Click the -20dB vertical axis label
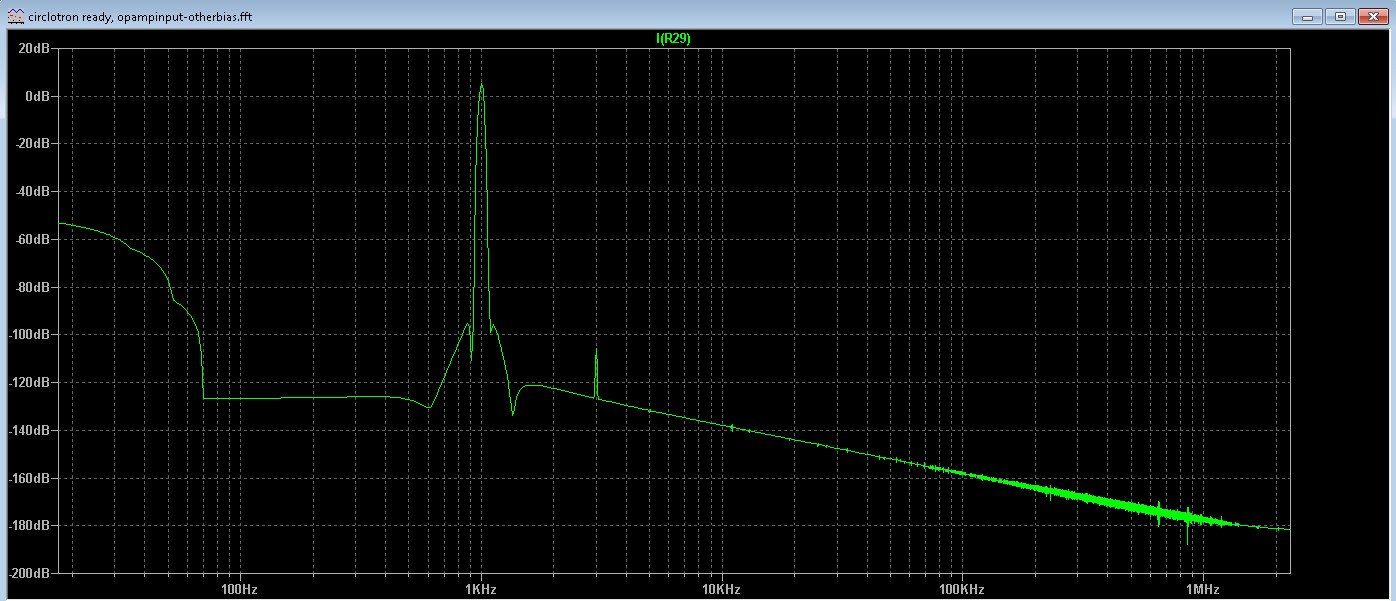1396x601 pixels. click(x=33, y=144)
